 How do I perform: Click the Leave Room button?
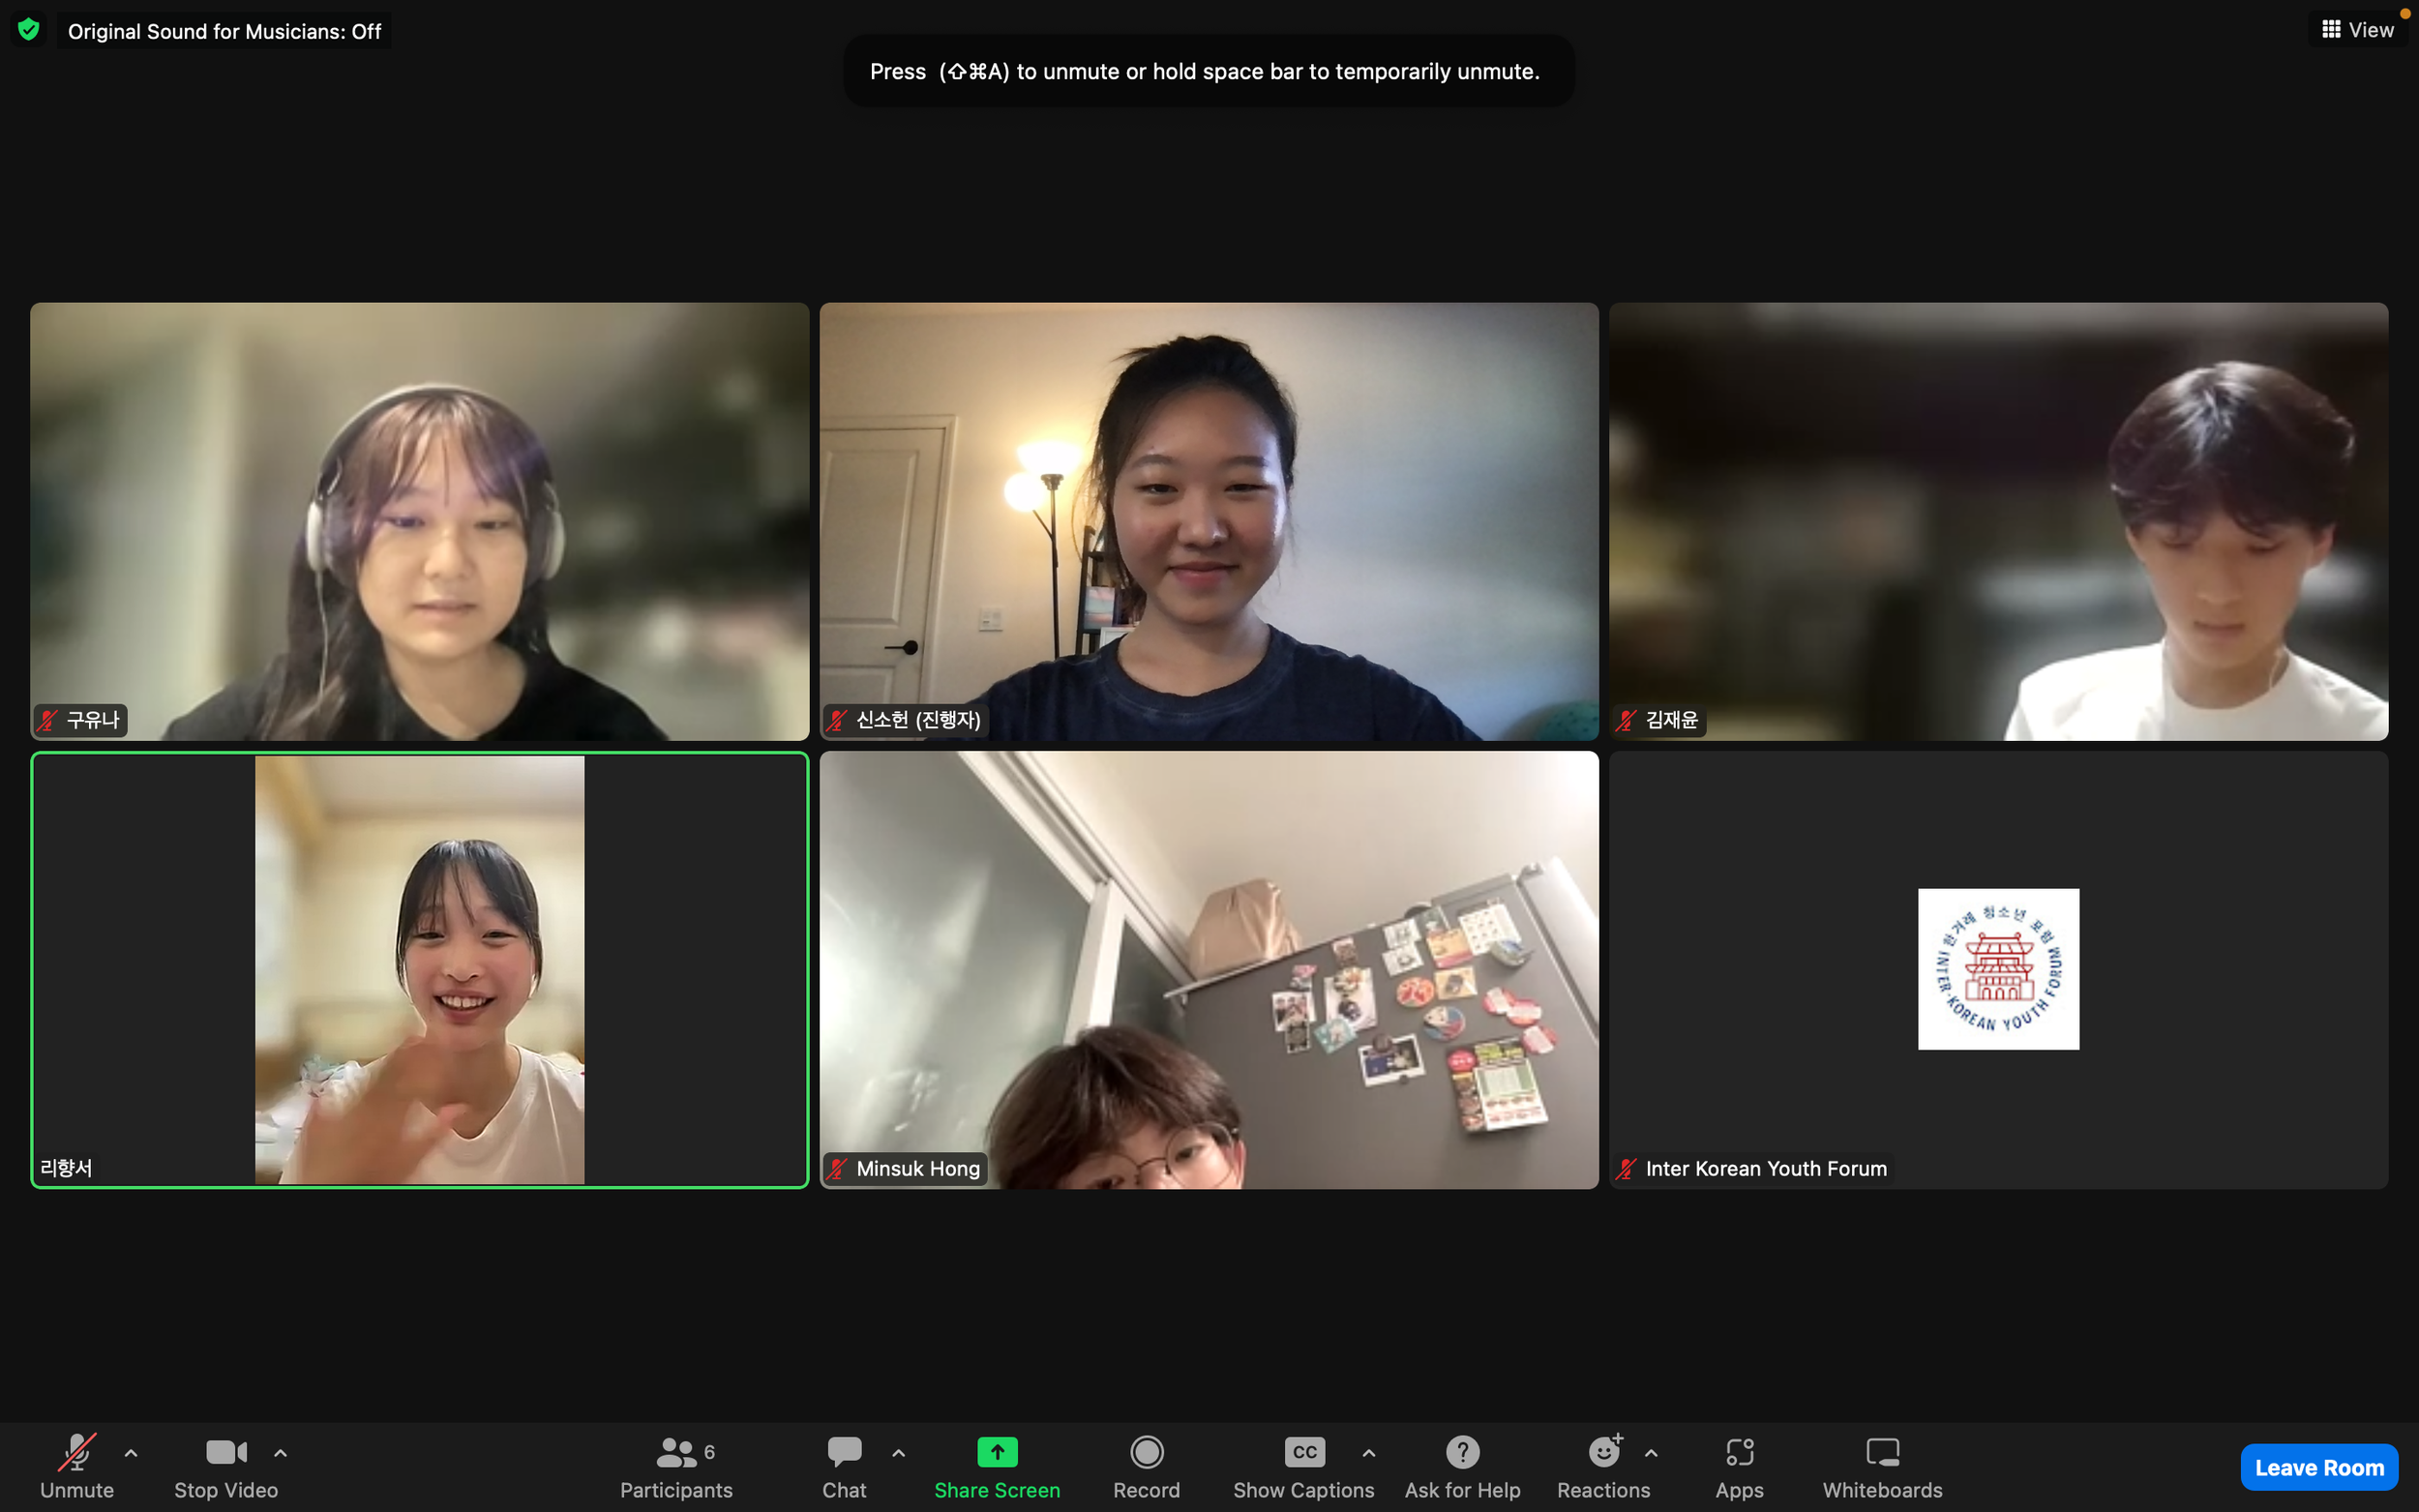pyautogui.click(x=2318, y=1467)
